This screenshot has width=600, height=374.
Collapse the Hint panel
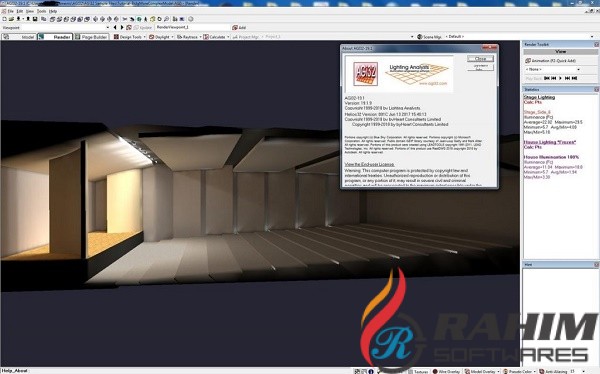click(596, 265)
